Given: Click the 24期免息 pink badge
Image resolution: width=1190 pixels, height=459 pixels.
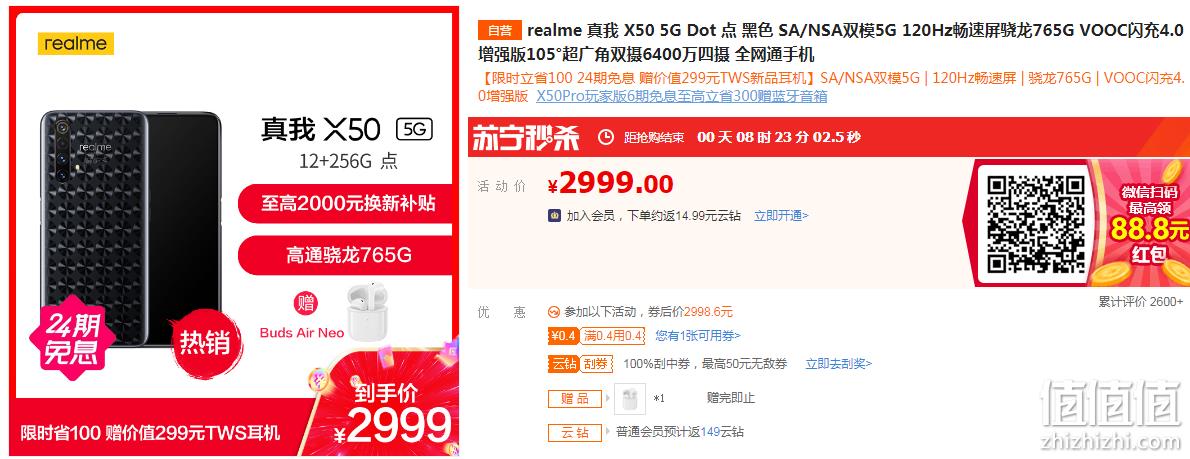Looking at the screenshot, I should click(72, 338).
